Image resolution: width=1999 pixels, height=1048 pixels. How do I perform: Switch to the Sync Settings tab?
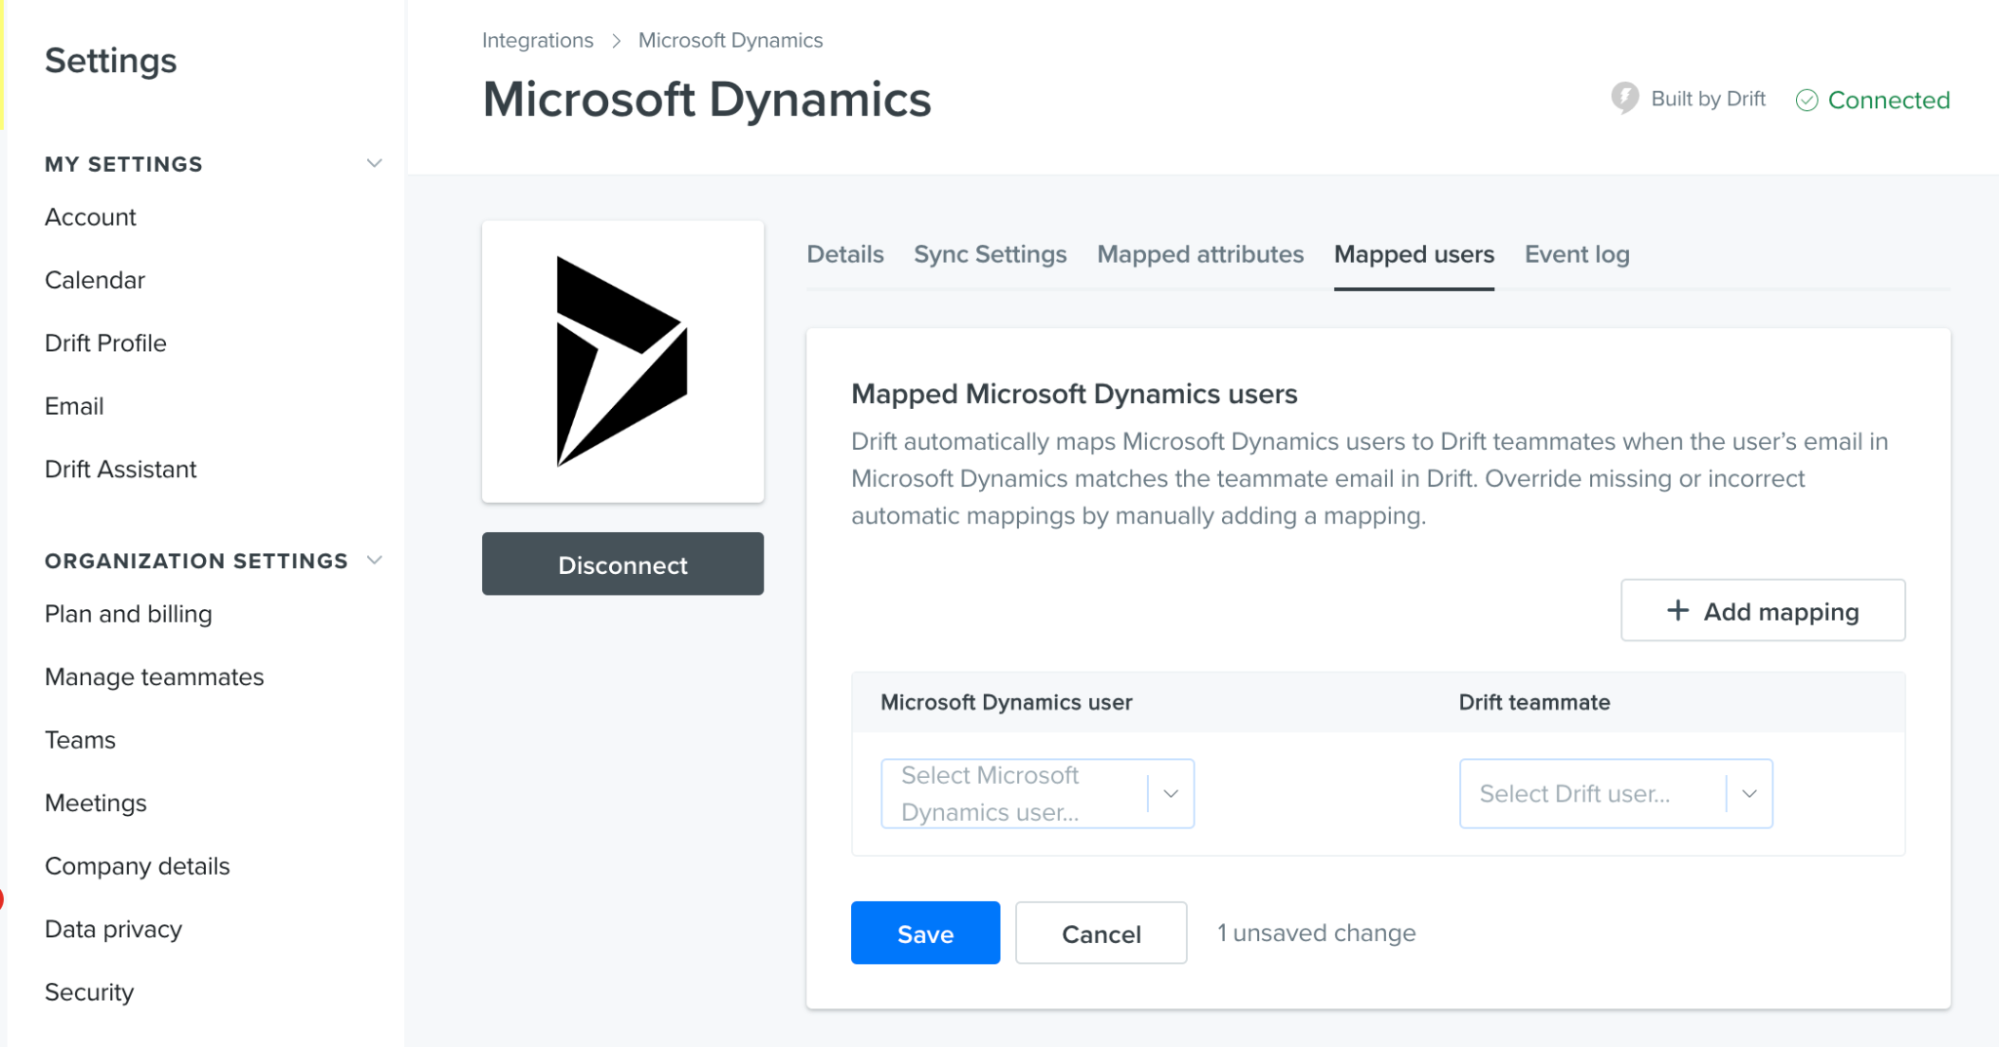click(990, 254)
